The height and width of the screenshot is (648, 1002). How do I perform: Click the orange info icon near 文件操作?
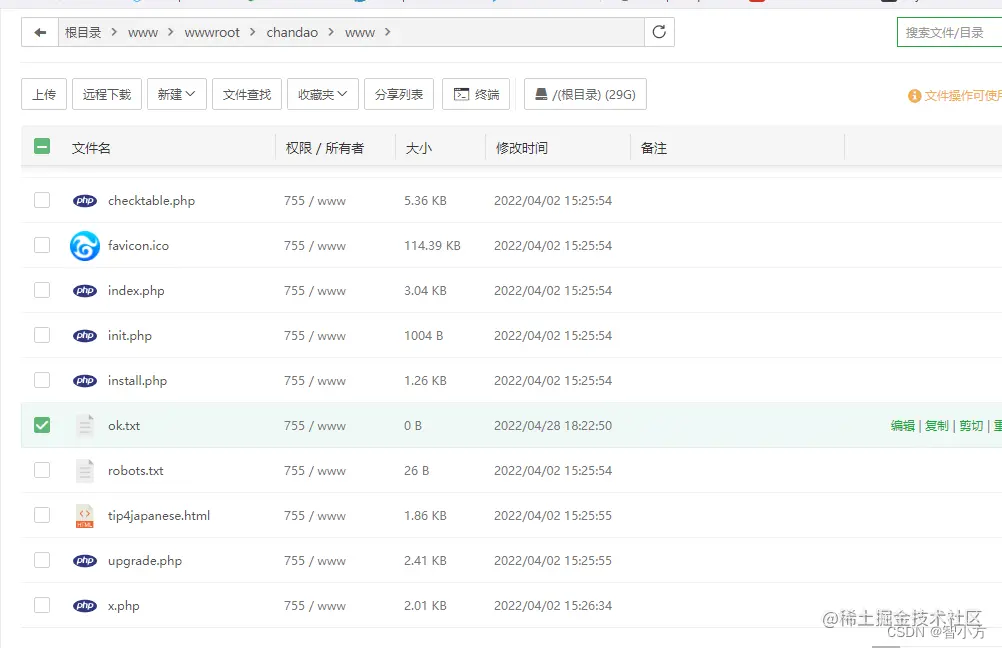pyautogui.click(x=914, y=96)
